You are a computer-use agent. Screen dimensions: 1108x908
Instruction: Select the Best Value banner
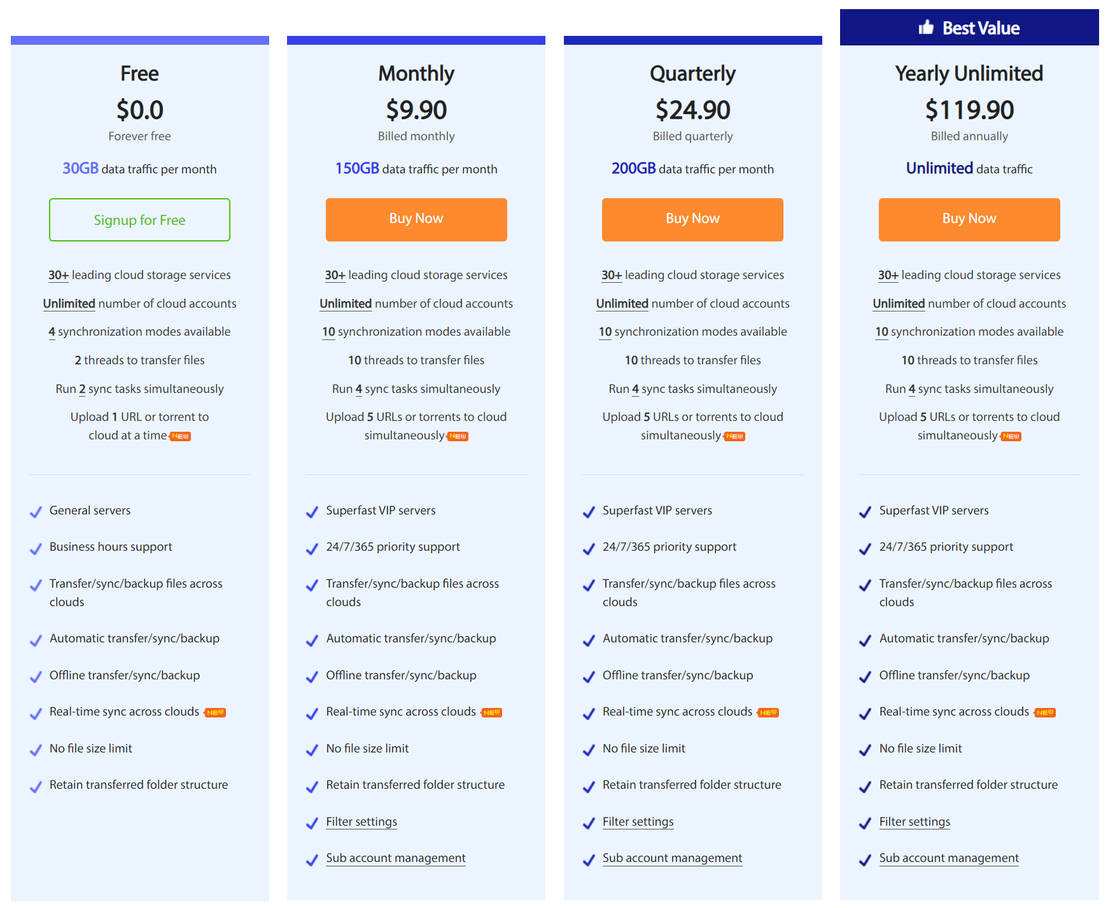point(969,28)
